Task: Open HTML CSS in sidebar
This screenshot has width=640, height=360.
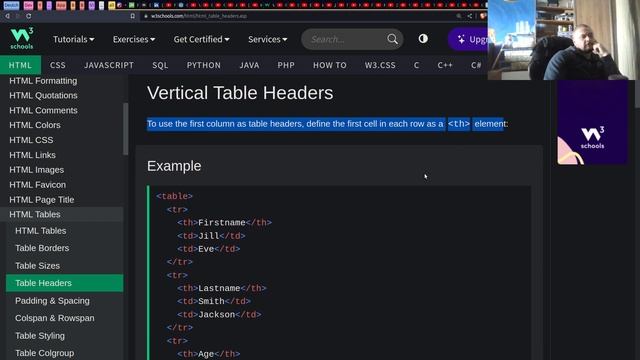Action: [31, 140]
